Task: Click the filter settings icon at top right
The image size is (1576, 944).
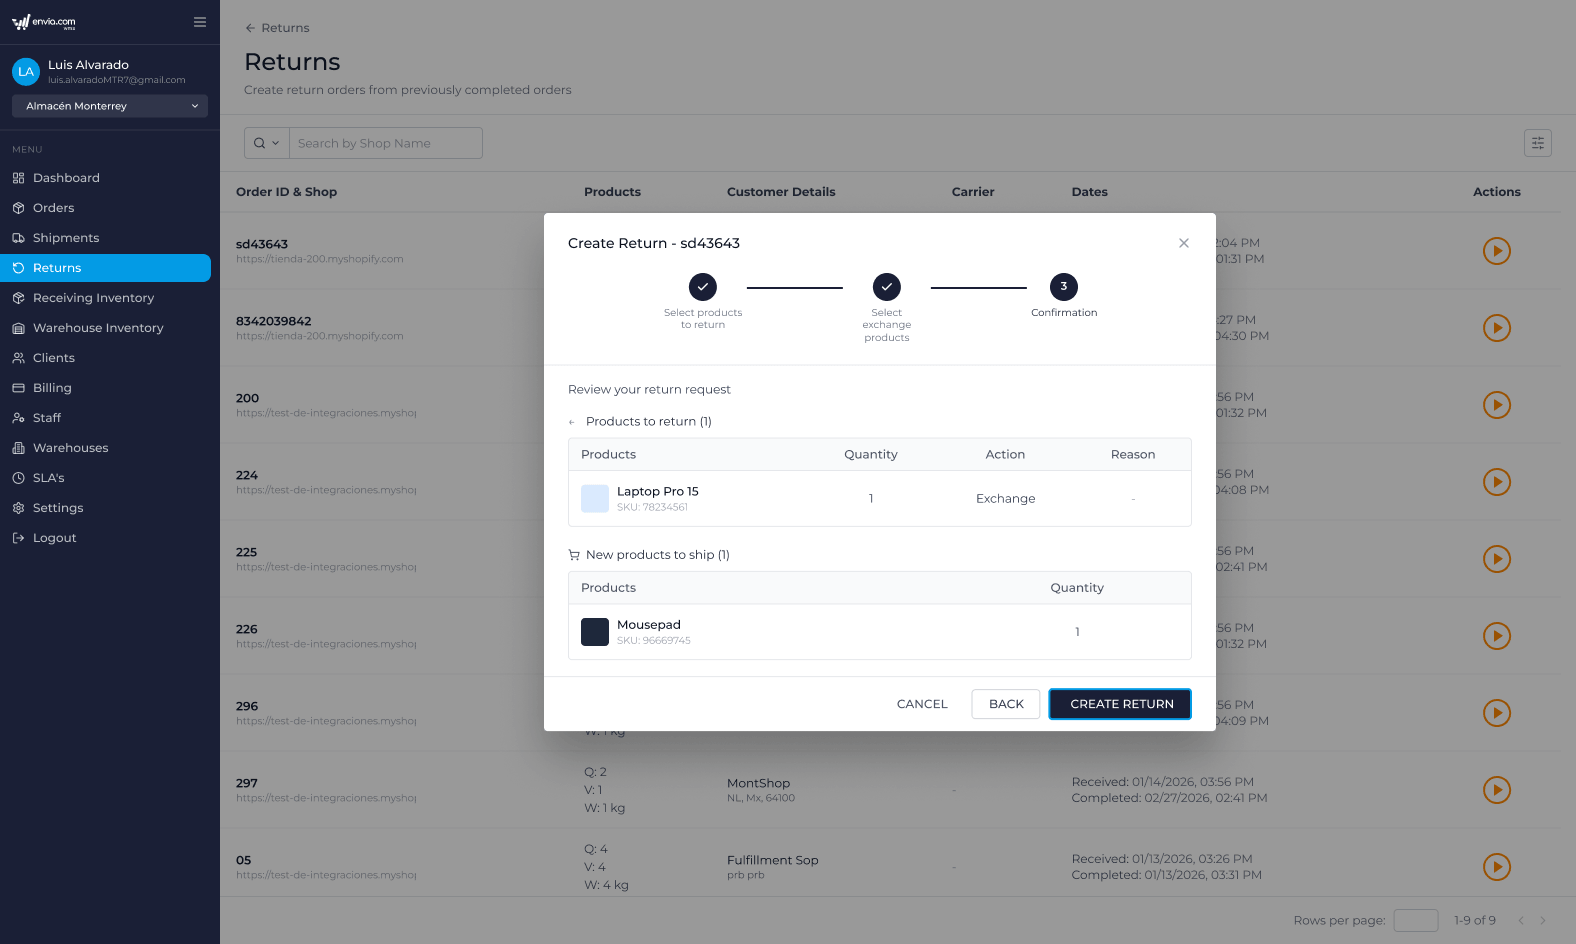Action: 1537,143
